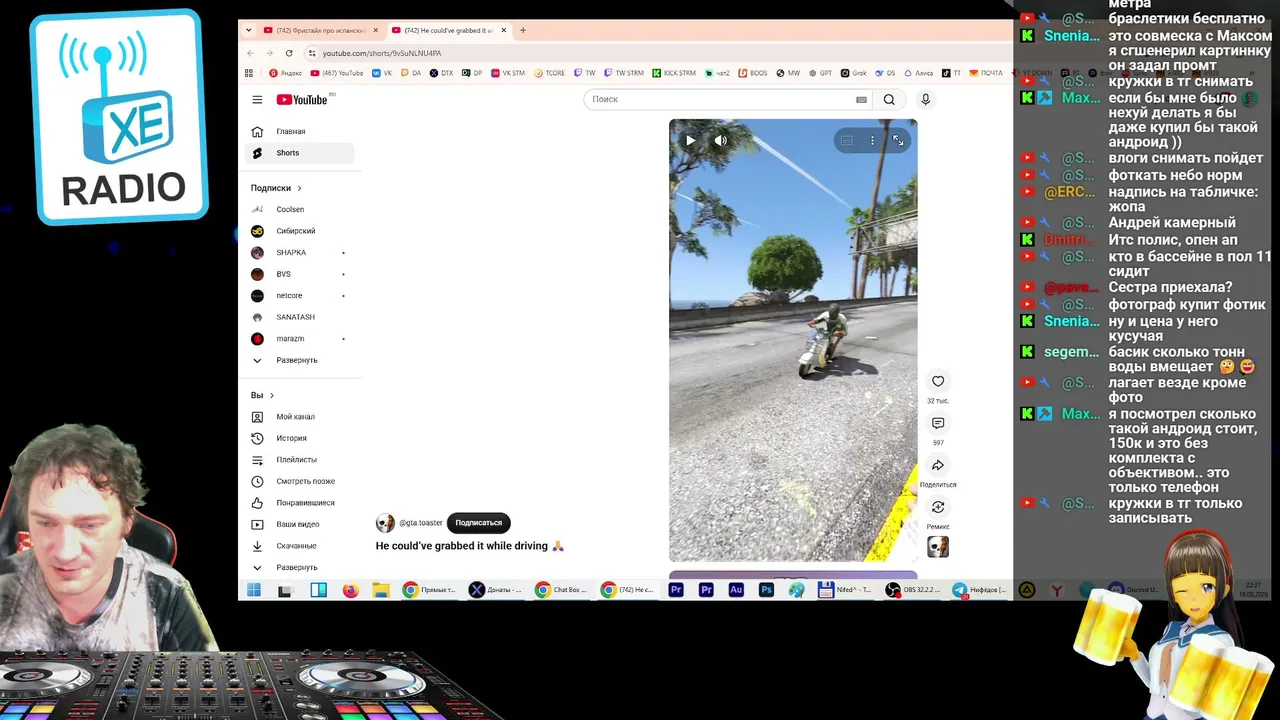Go to the YouTube logo home page

coord(302,99)
